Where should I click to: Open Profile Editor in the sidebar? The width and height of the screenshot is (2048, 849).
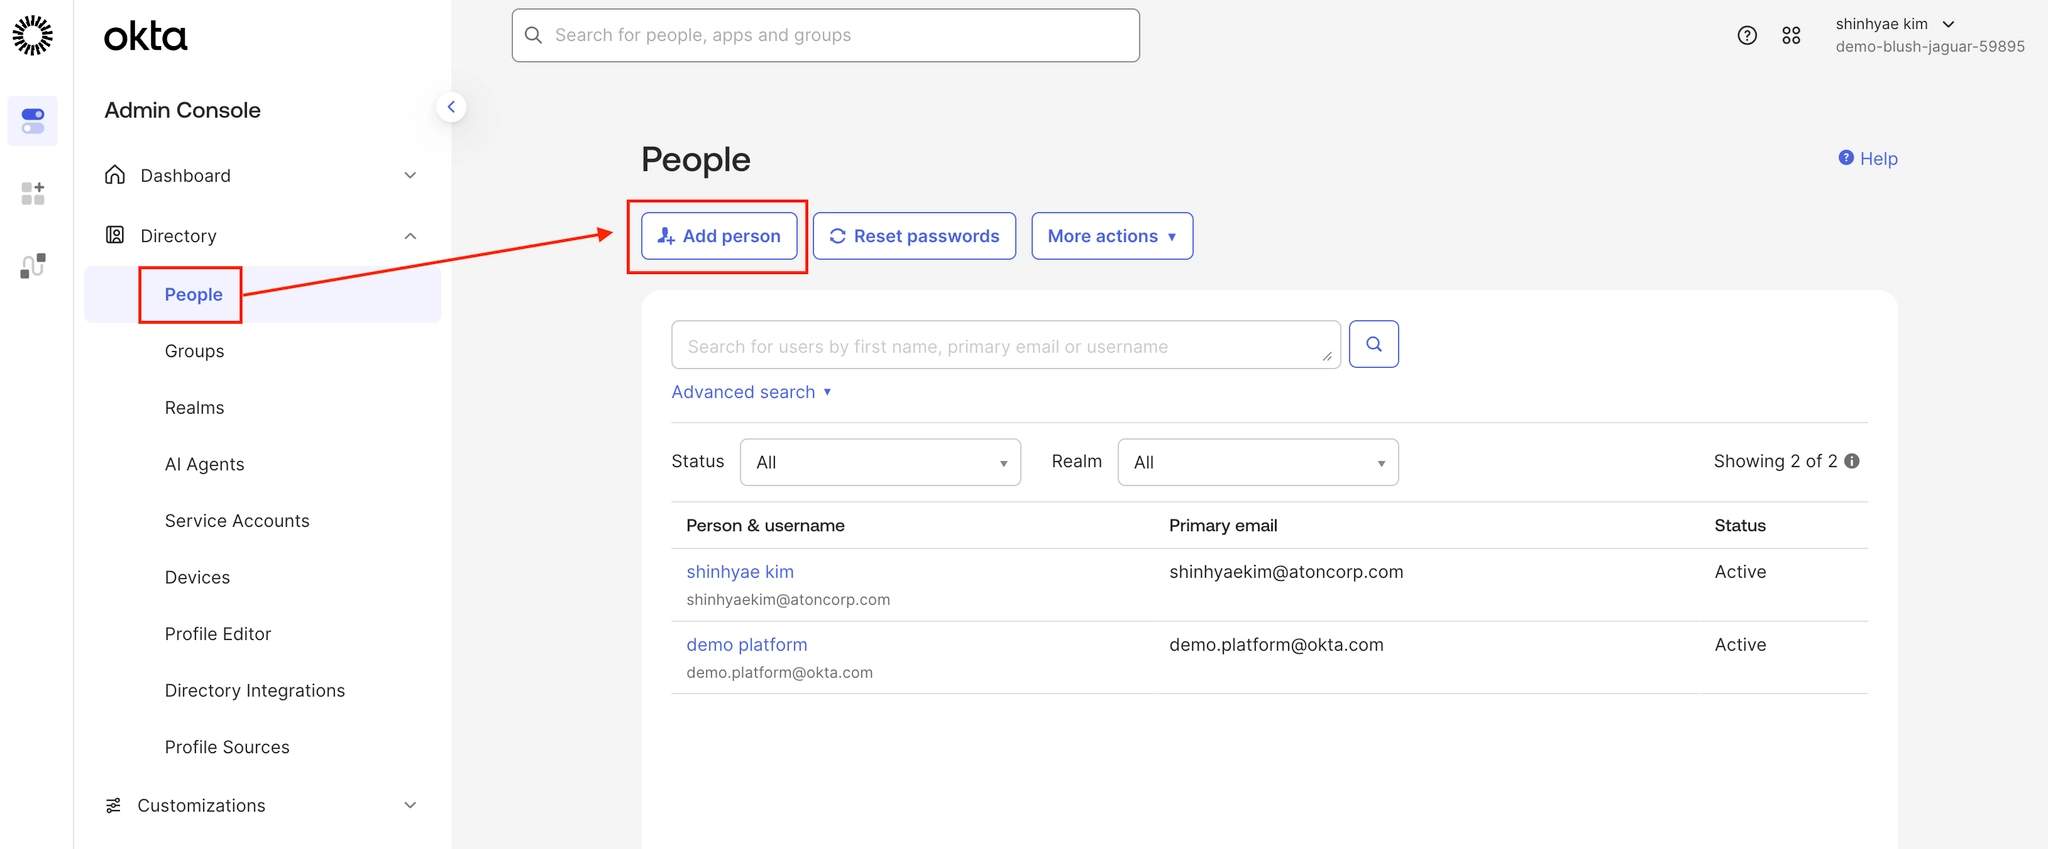[x=218, y=634]
